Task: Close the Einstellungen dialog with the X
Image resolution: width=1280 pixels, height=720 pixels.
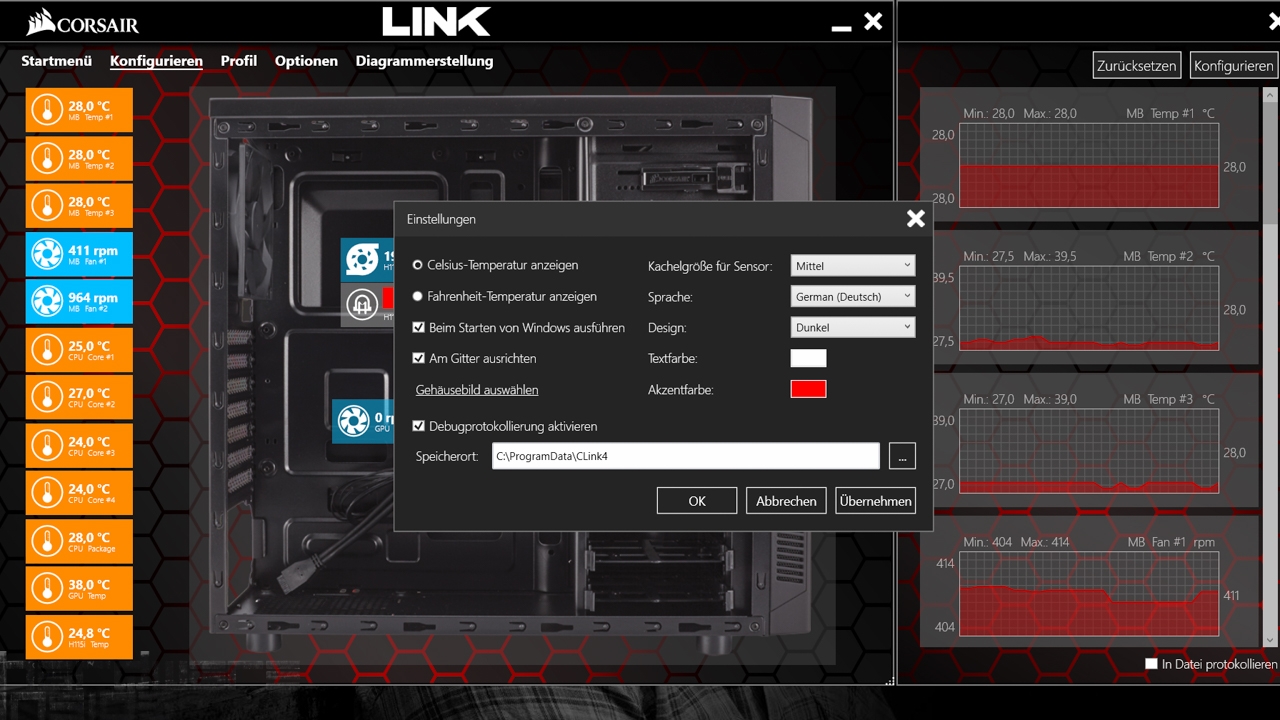Action: [915, 219]
